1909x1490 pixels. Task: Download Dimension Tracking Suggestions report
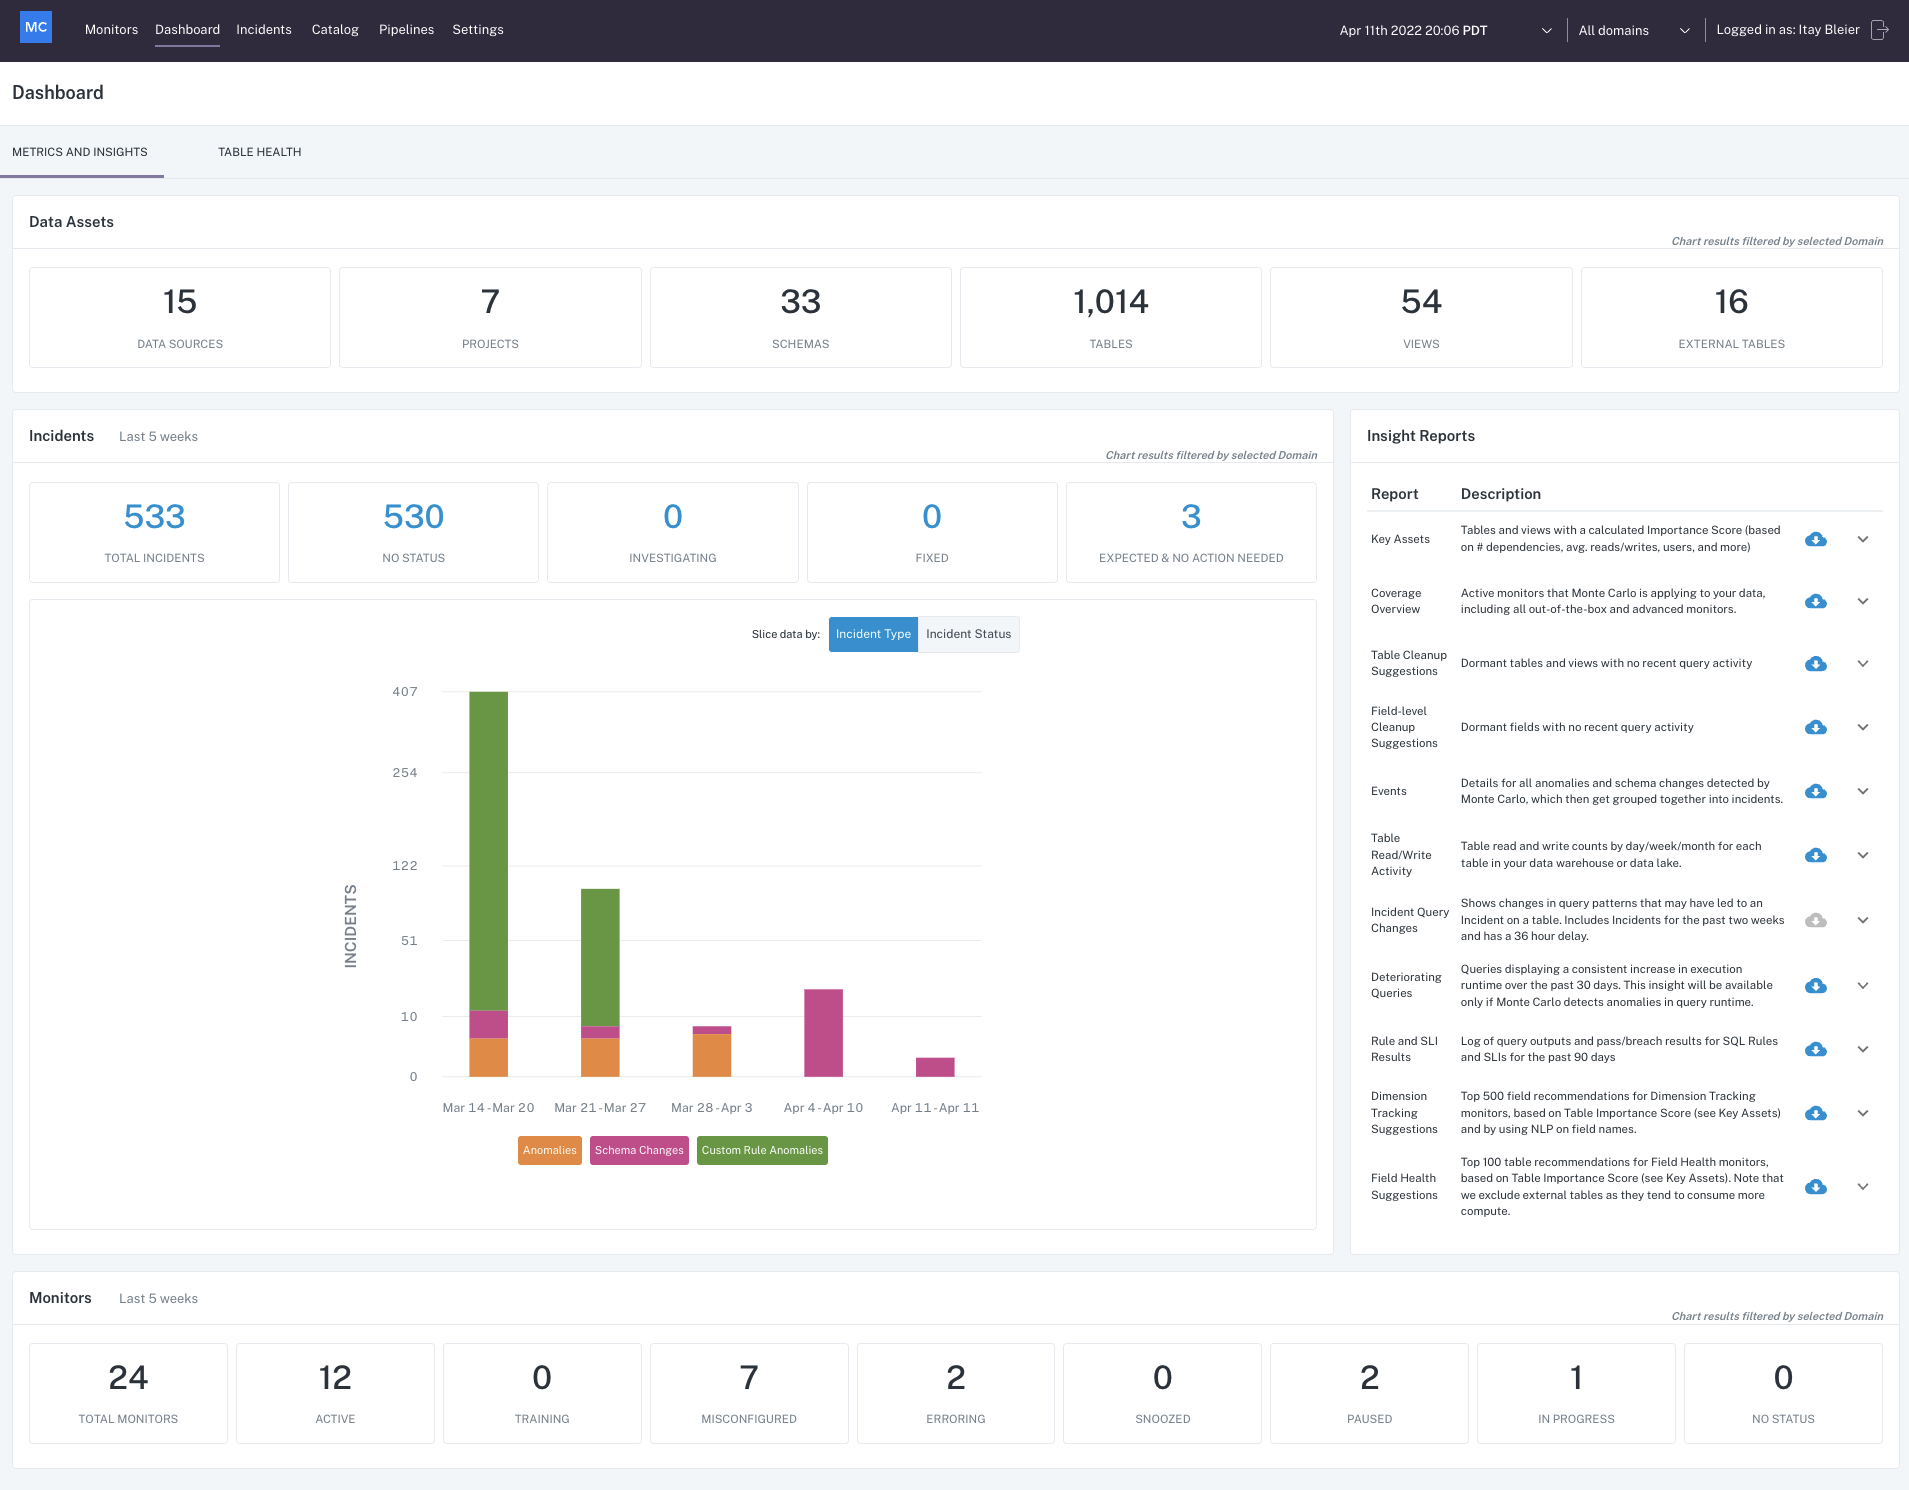[1816, 1113]
